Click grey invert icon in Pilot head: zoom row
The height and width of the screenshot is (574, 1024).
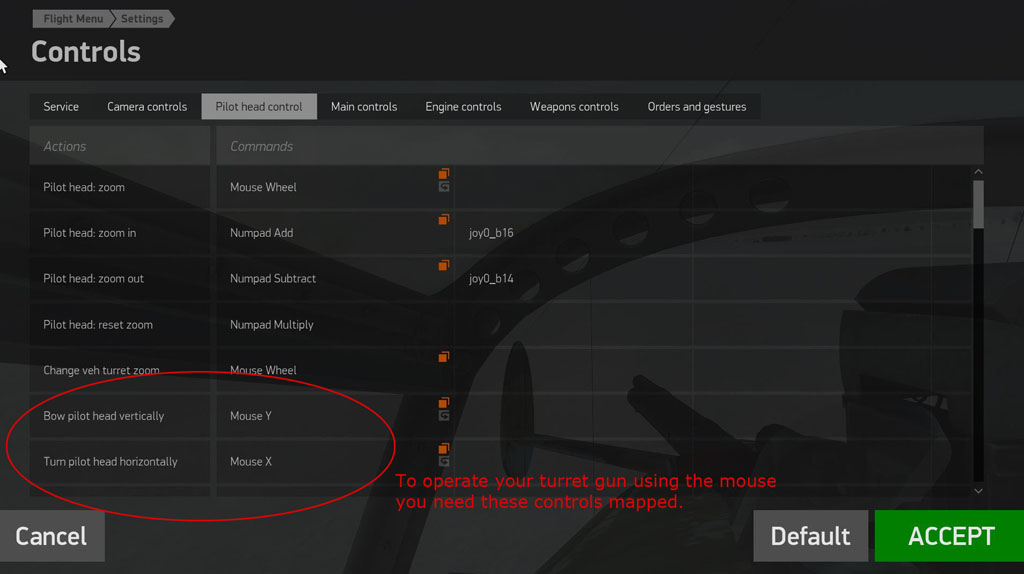coord(443,187)
